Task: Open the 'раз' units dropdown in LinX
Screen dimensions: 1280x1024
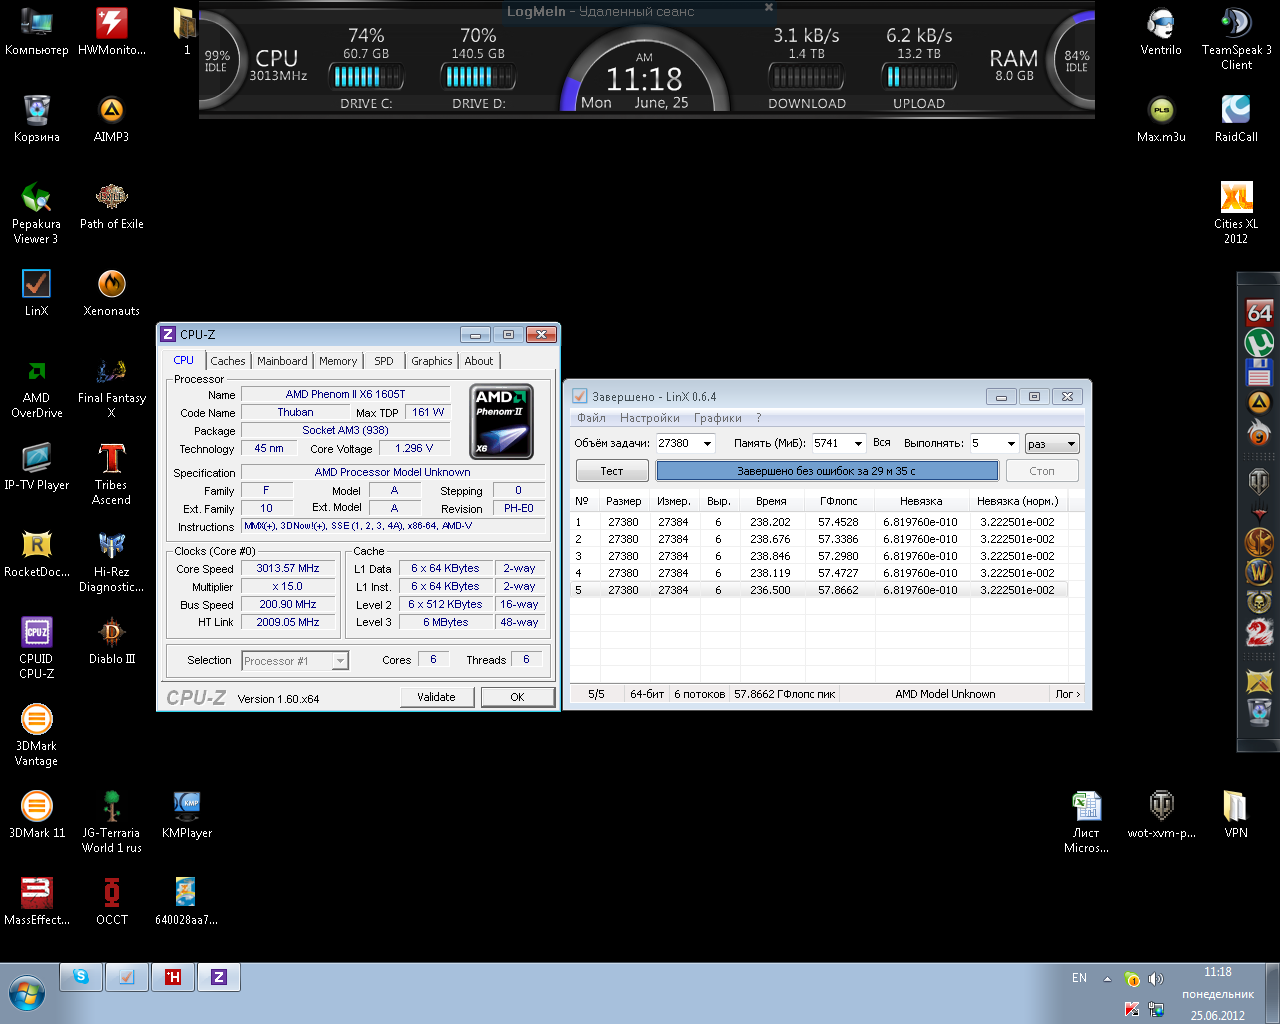Action: (1052, 444)
